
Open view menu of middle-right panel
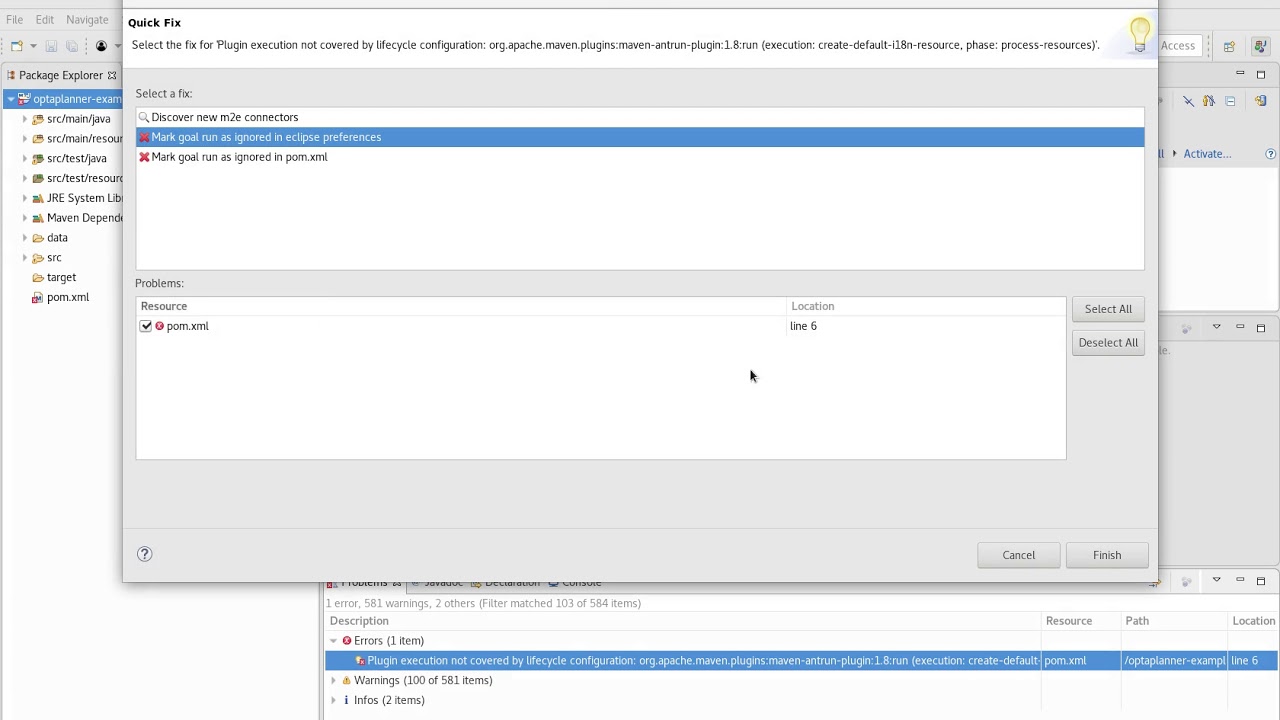point(1216,327)
